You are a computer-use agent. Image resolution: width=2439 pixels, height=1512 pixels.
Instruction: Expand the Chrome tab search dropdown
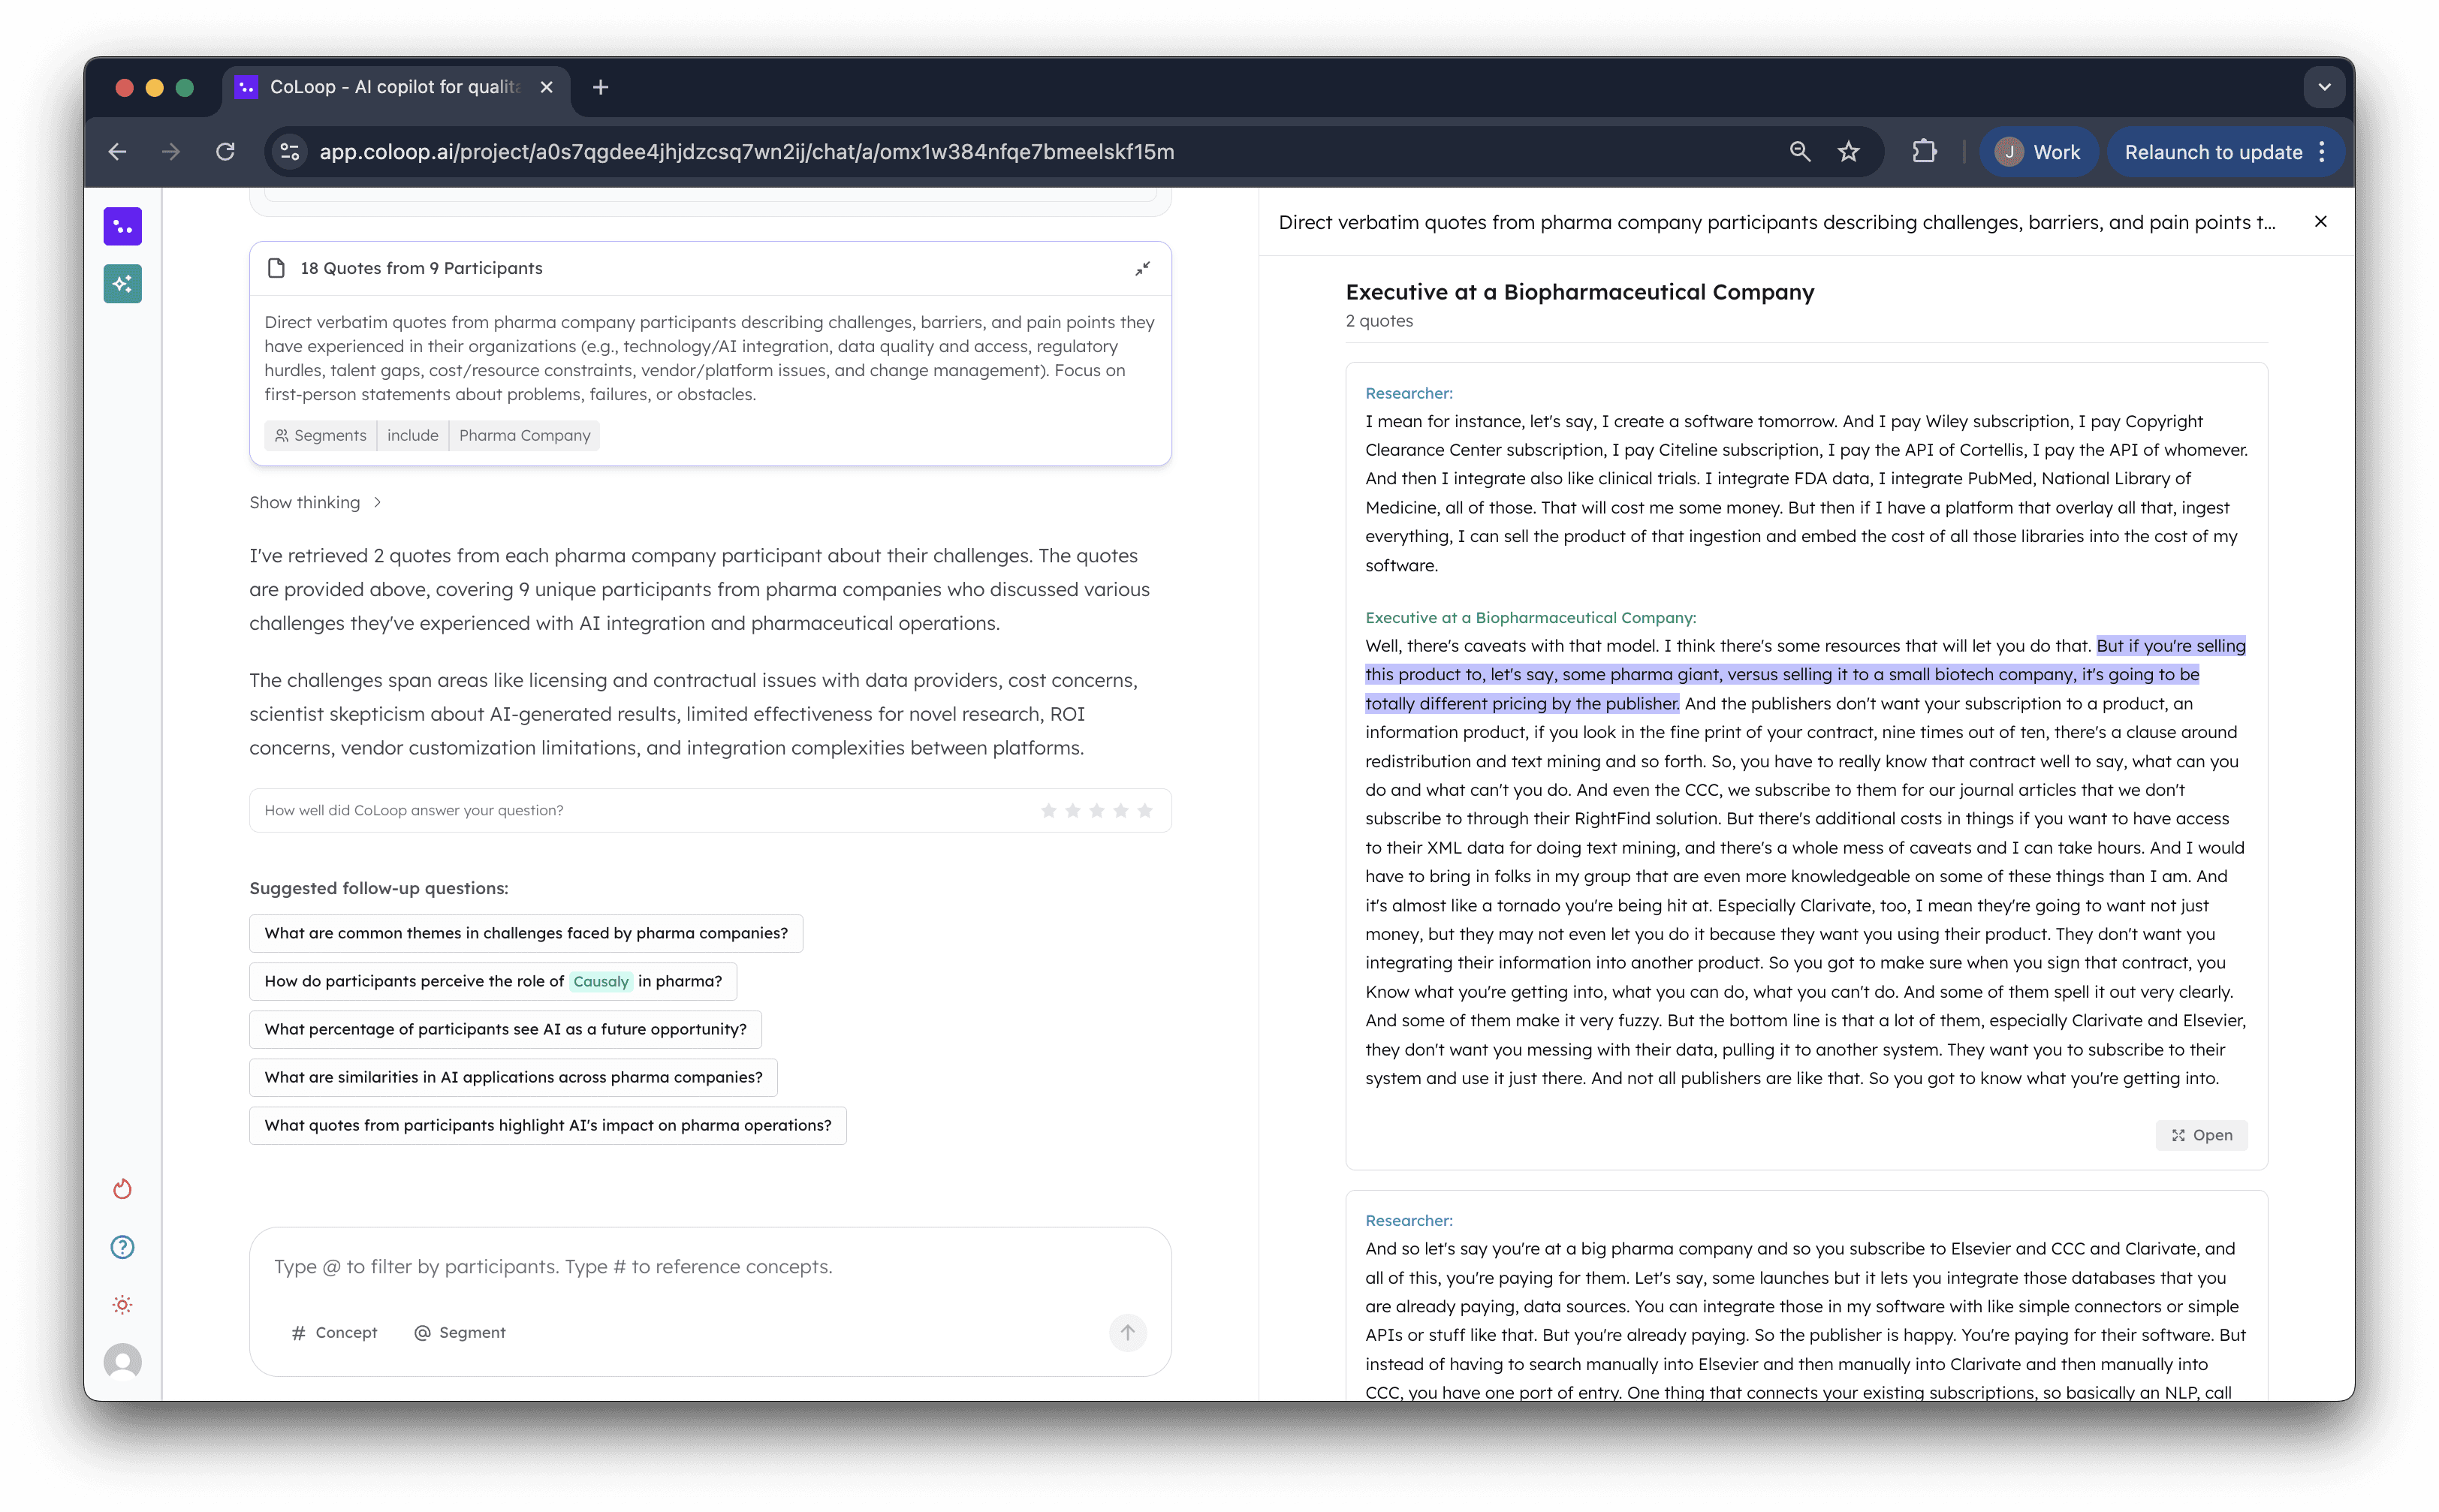pos(2324,87)
